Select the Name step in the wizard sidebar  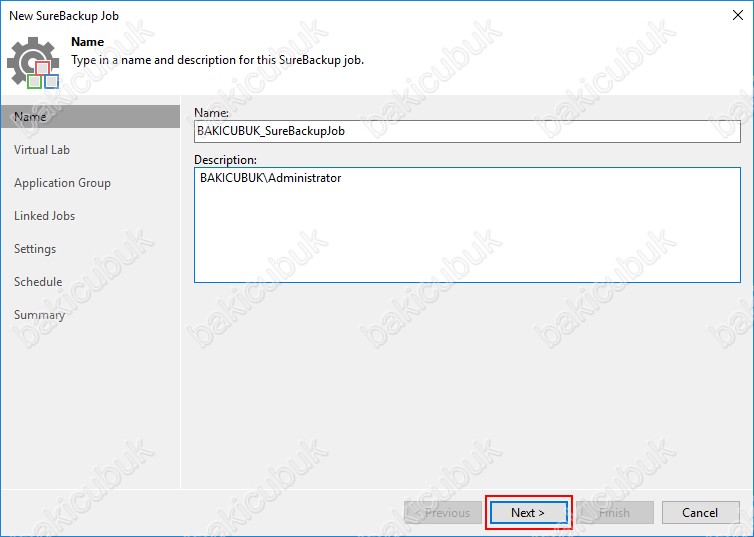tap(90, 117)
